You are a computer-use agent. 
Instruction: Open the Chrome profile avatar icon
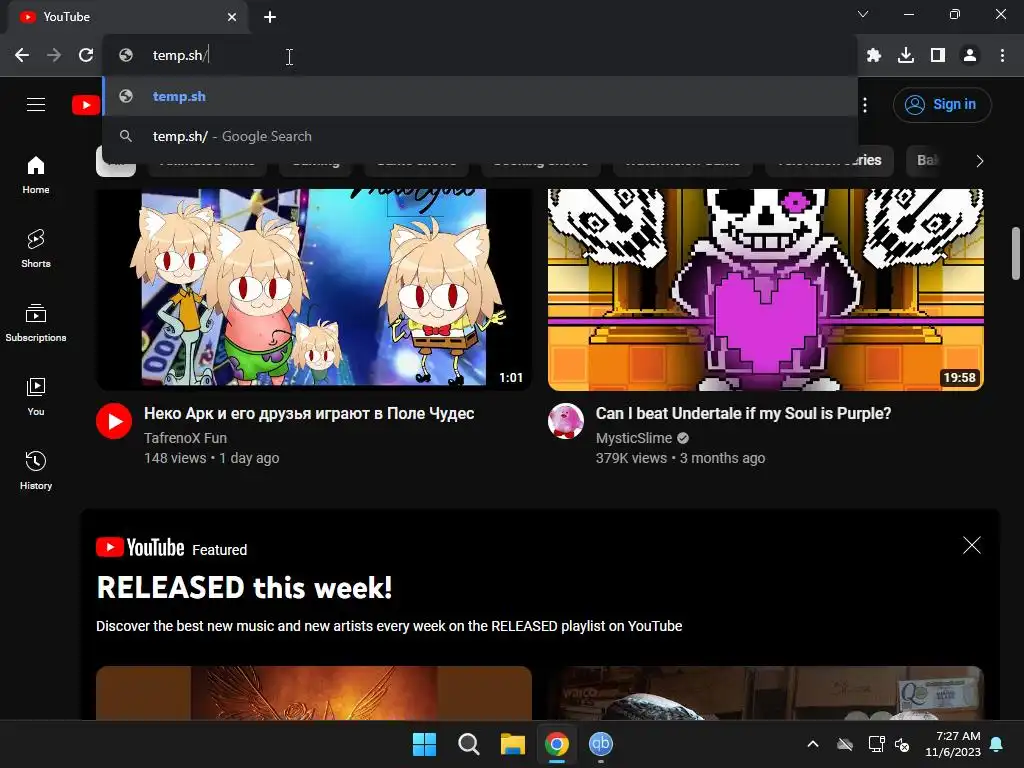click(970, 56)
